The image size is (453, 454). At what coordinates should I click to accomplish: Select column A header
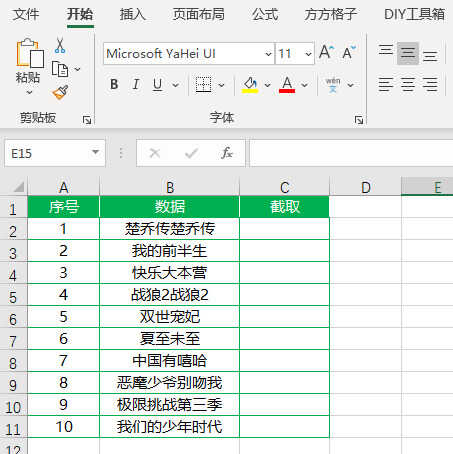click(x=64, y=187)
